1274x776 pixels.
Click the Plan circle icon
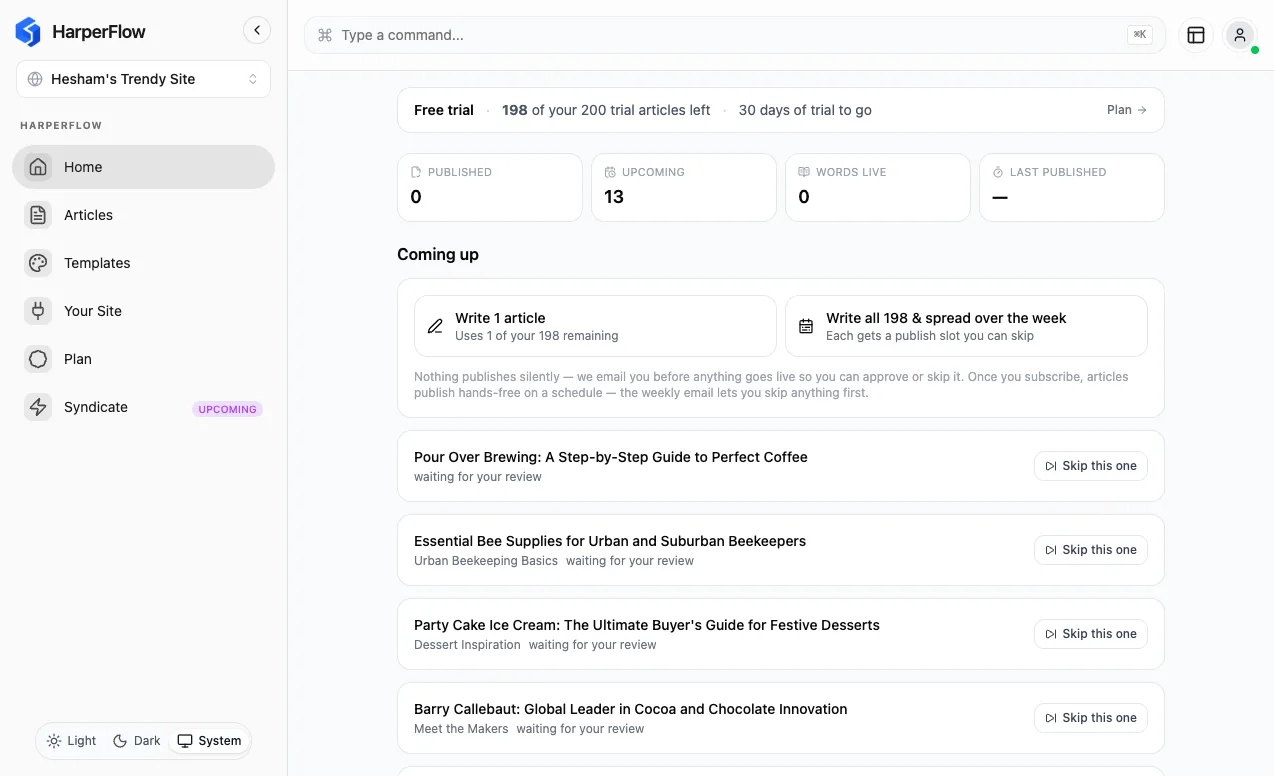pos(38,359)
